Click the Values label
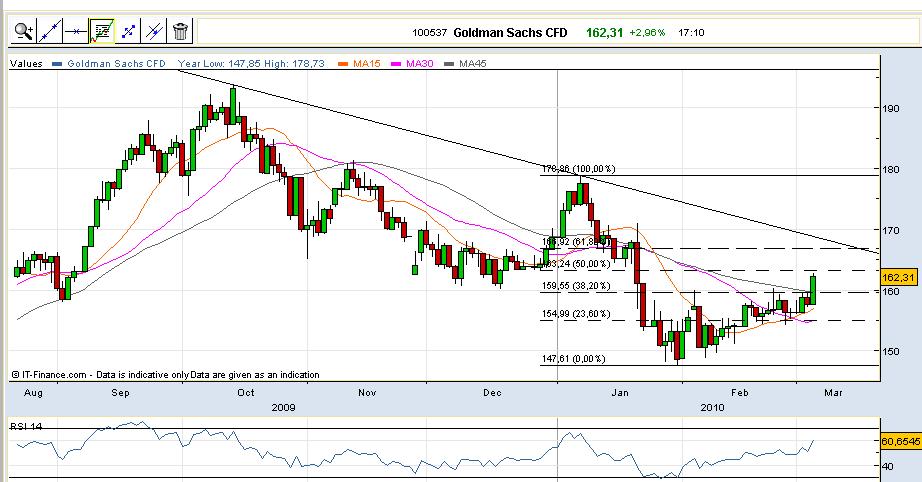This screenshot has width=922, height=482. point(26,63)
